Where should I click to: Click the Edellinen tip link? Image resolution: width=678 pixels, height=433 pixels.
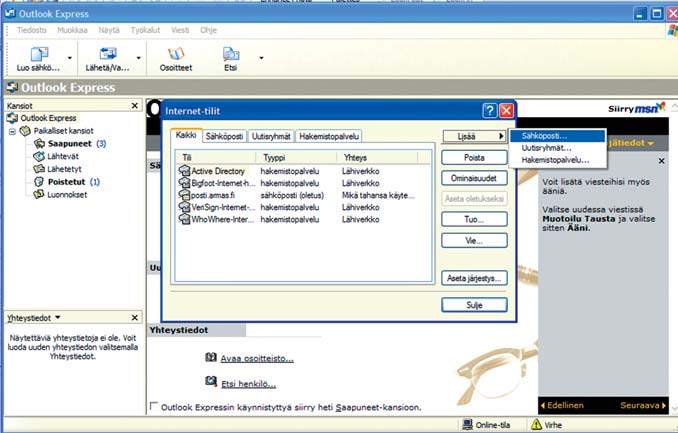[562, 405]
